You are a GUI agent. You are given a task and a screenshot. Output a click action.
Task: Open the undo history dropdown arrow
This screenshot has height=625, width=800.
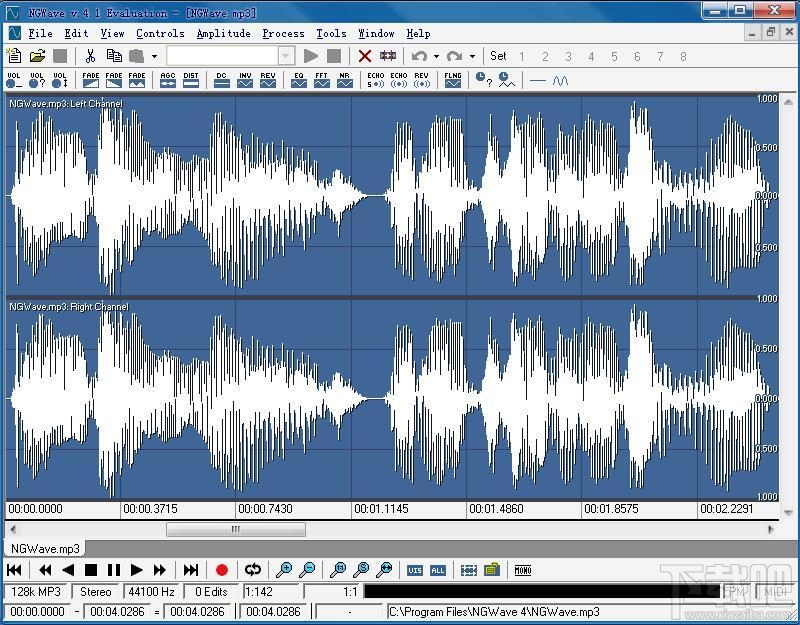pyautogui.click(x=436, y=57)
